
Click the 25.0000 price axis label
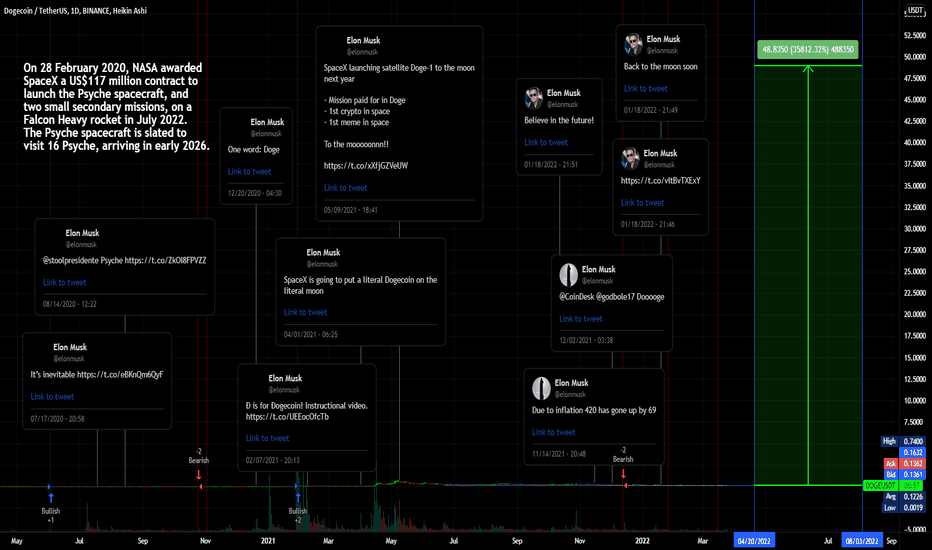(x=915, y=272)
